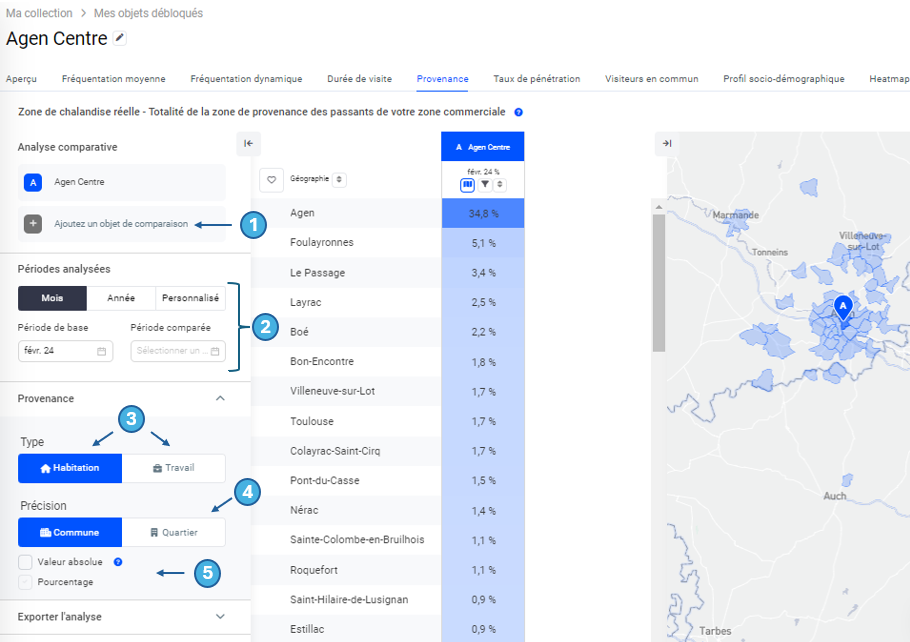Open the Géographie sort dropdown
Screen dimensions: 910x642
point(340,180)
